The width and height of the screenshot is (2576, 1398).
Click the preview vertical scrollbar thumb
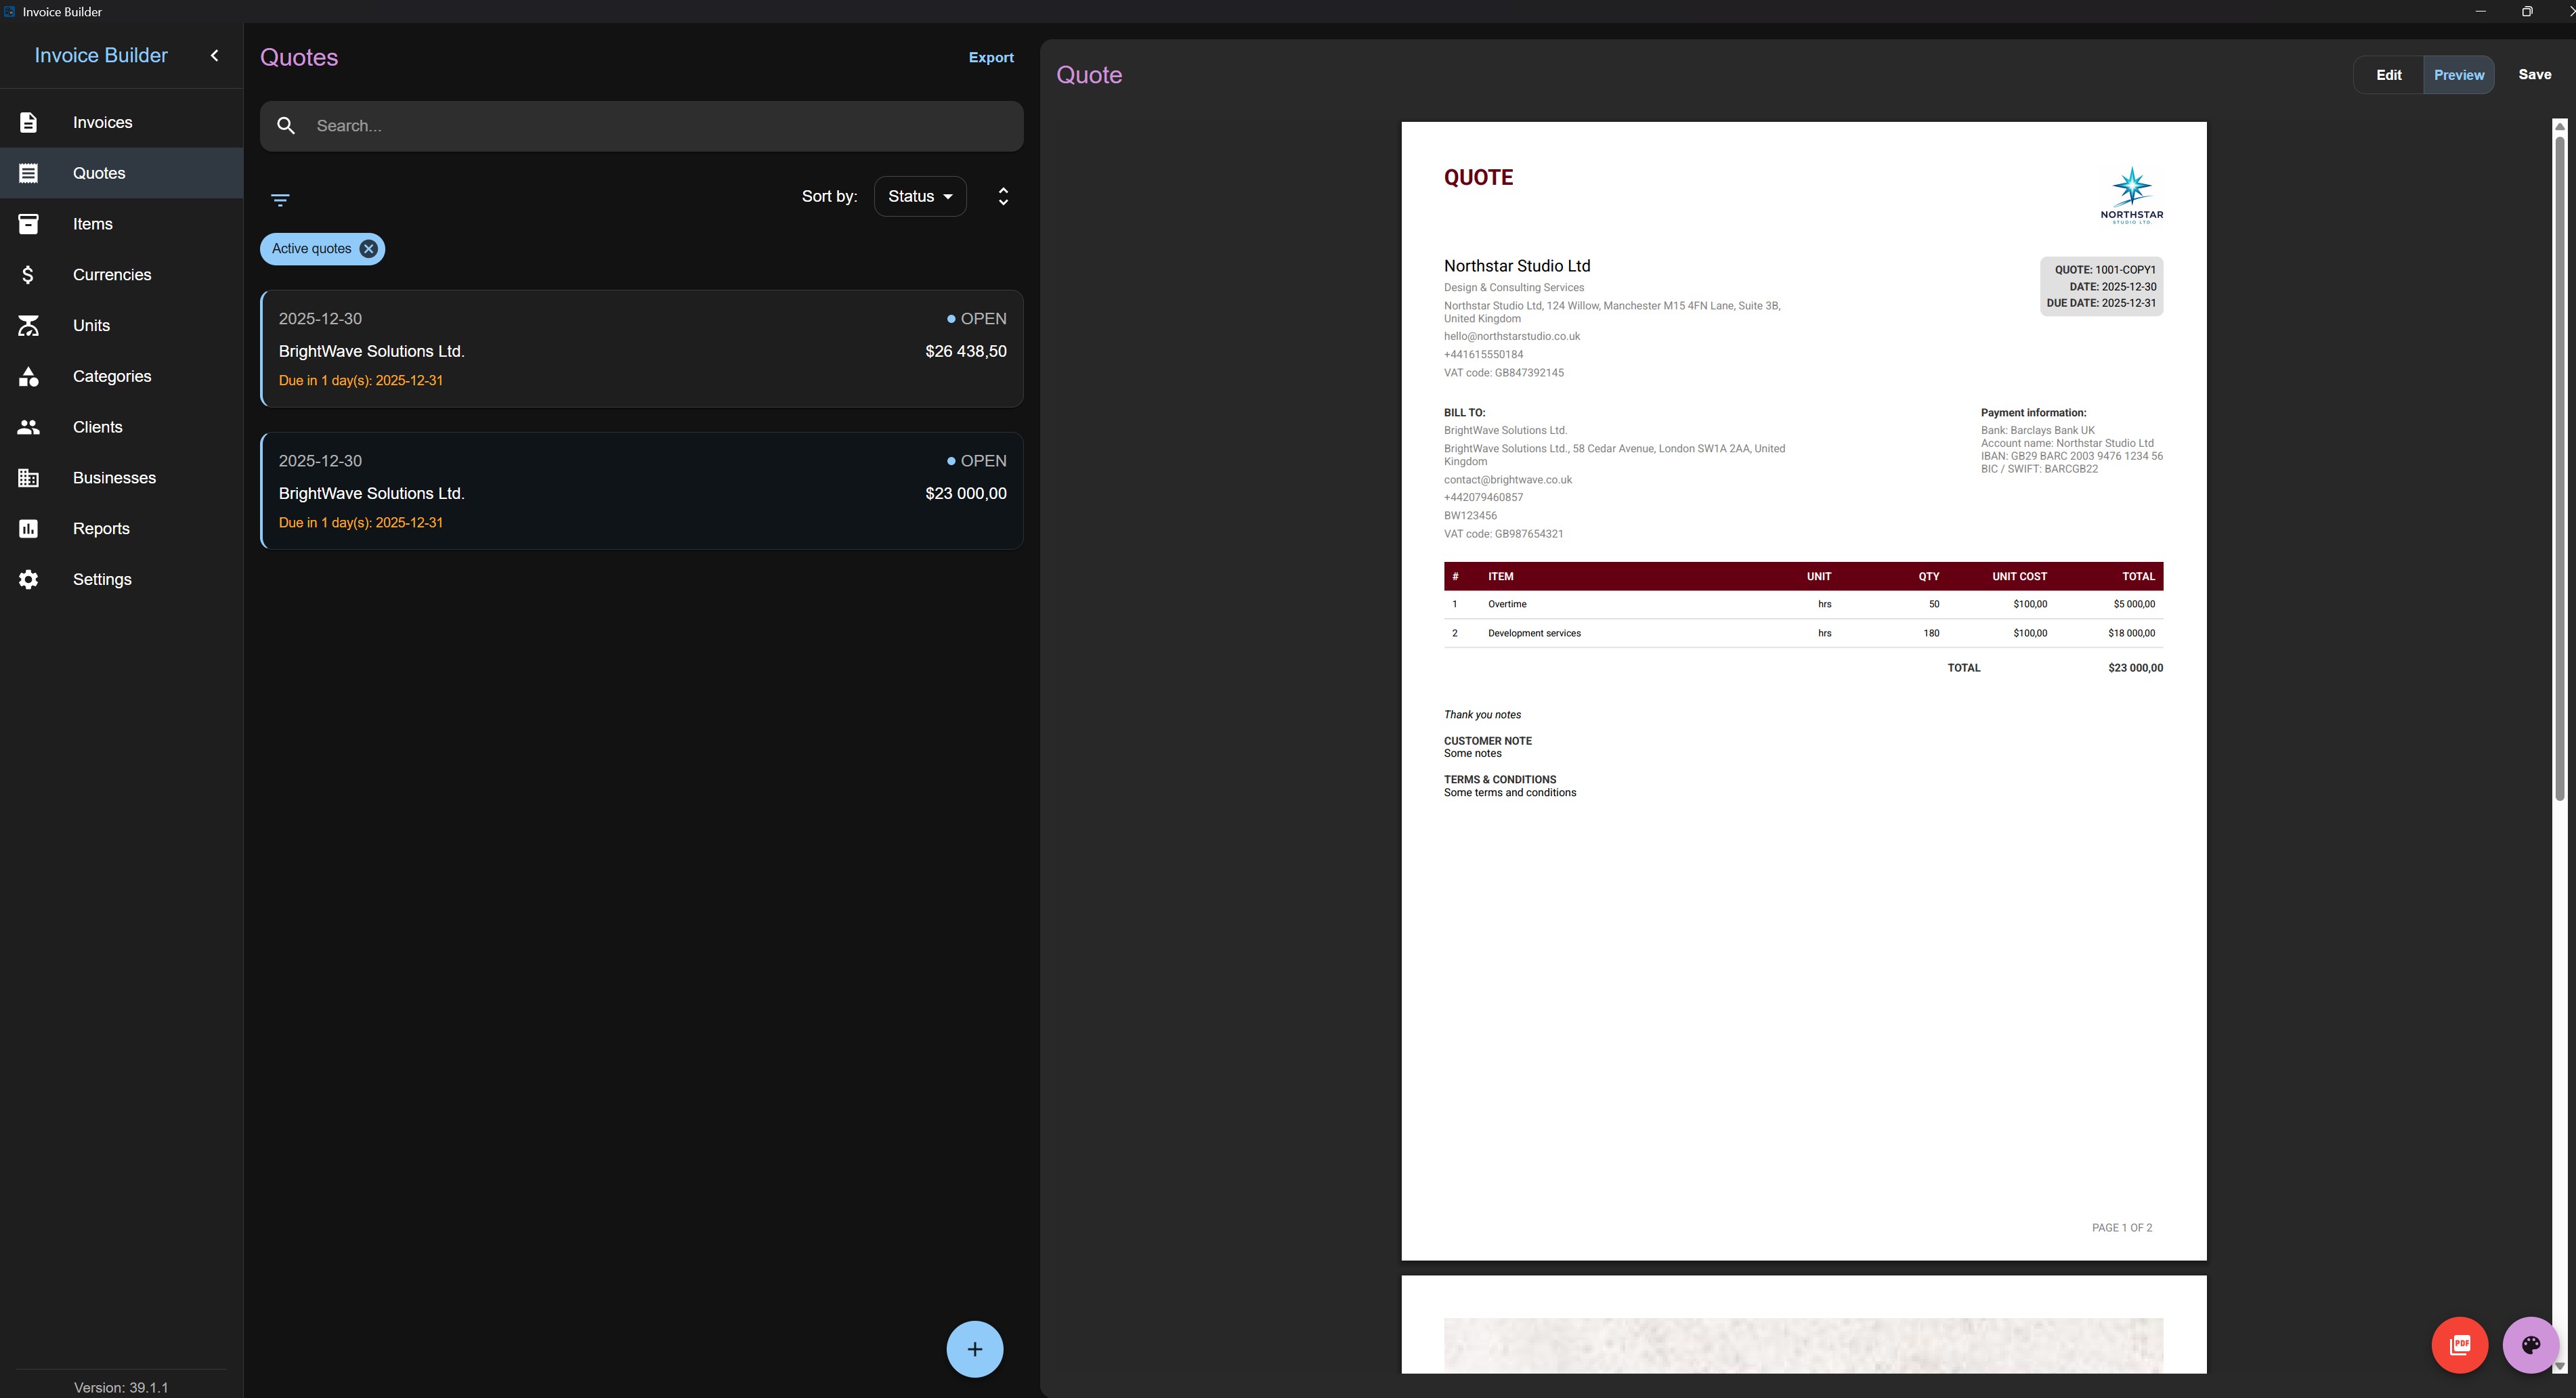point(2560,468)
